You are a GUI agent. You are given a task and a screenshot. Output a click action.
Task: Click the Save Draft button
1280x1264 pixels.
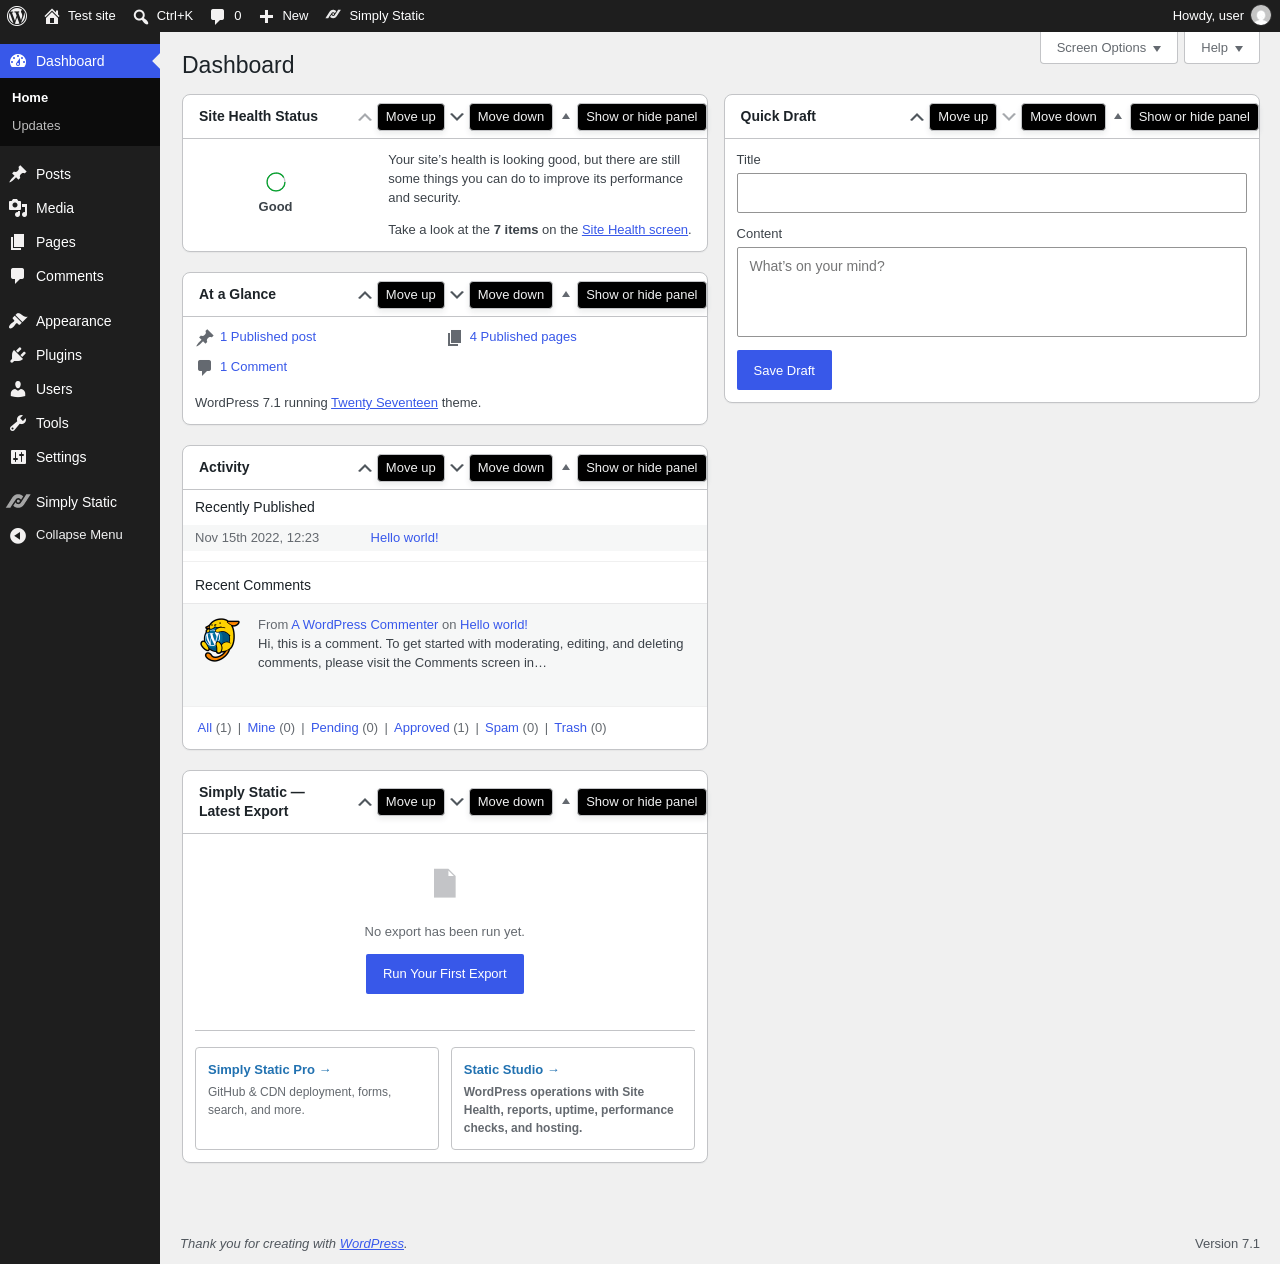pos(784,370)
